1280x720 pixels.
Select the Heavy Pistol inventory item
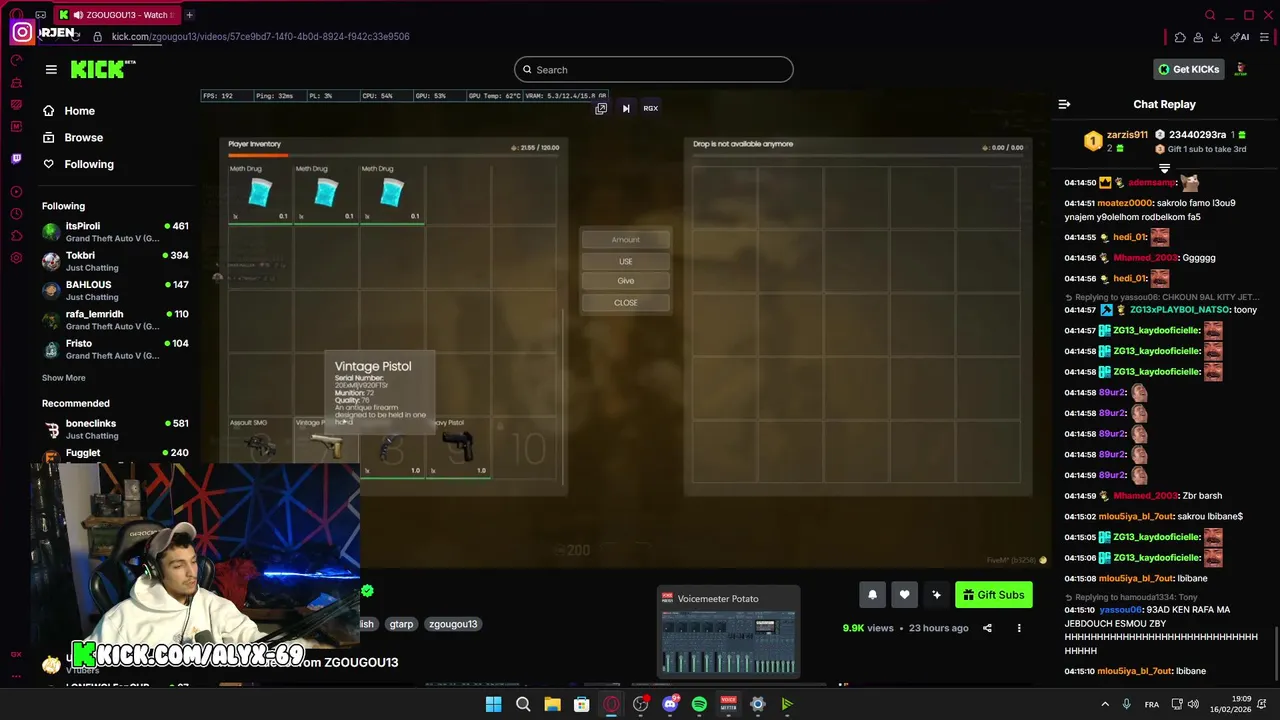point(458,446)
